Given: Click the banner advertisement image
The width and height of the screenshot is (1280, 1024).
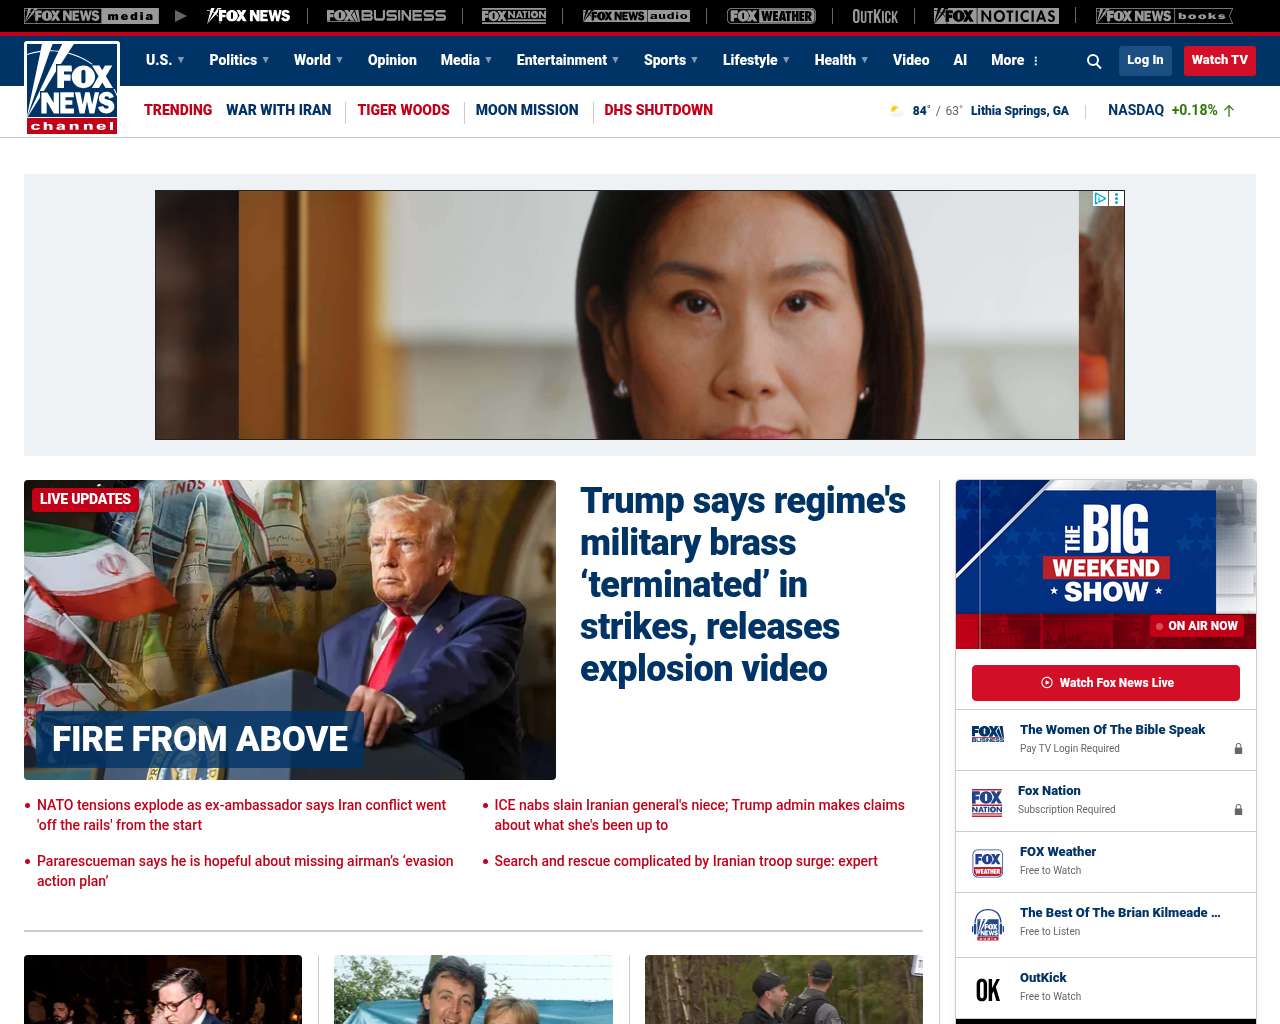Looking at the screenshot, I should click(x=640, y=315).
